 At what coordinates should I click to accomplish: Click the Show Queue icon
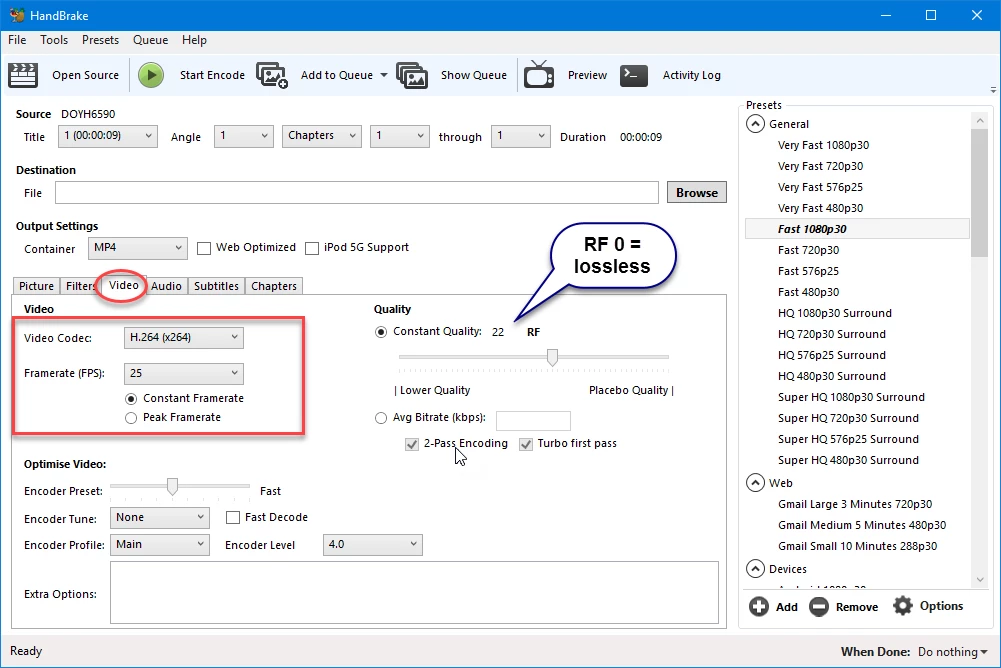click(x=412, y=75)
